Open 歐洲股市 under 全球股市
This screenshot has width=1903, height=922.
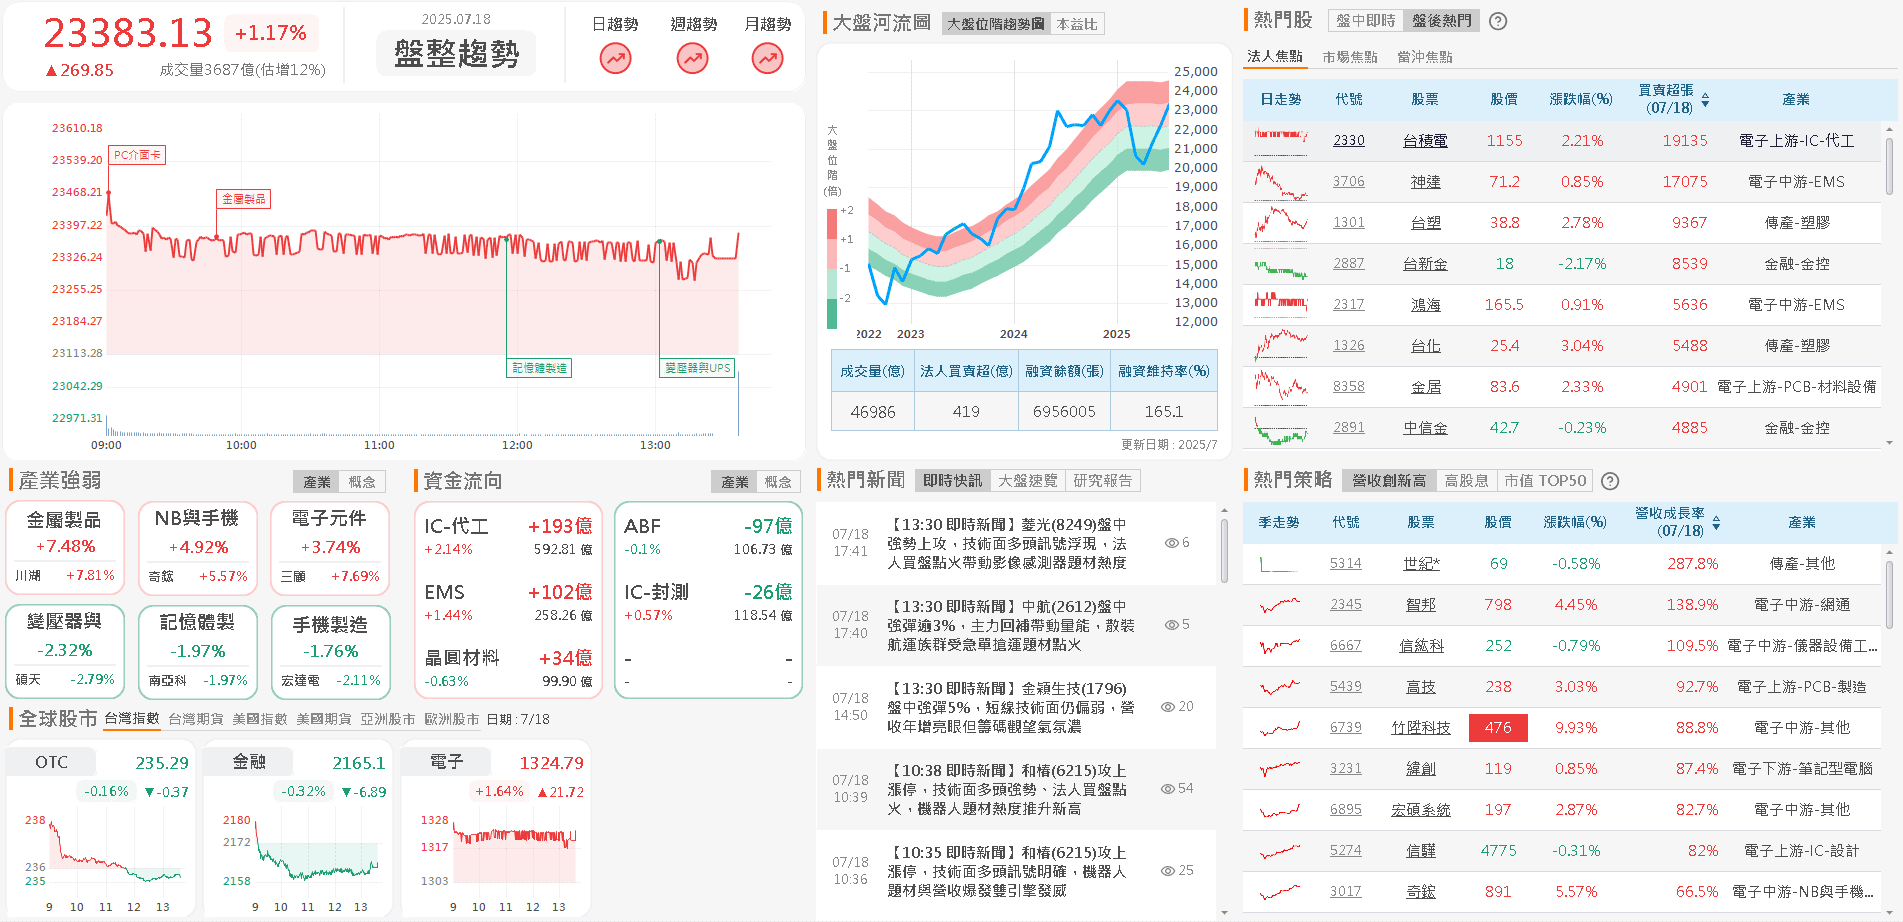point(452,719)
